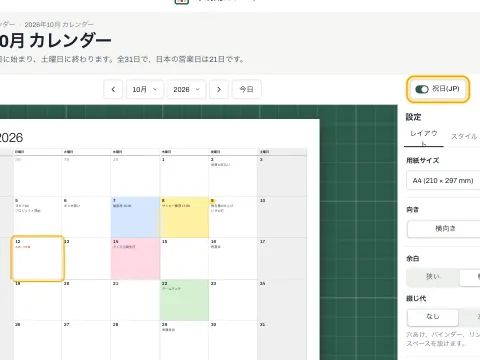Select the October 16 day cell
This screenshot has width=480, height=360.
click(x=233, y=259)
